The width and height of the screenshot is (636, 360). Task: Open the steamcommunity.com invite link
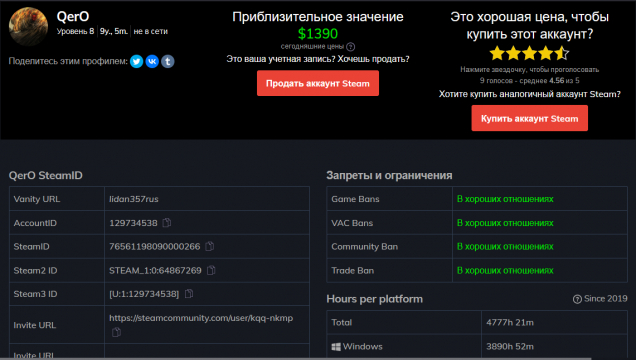point(201,318)
